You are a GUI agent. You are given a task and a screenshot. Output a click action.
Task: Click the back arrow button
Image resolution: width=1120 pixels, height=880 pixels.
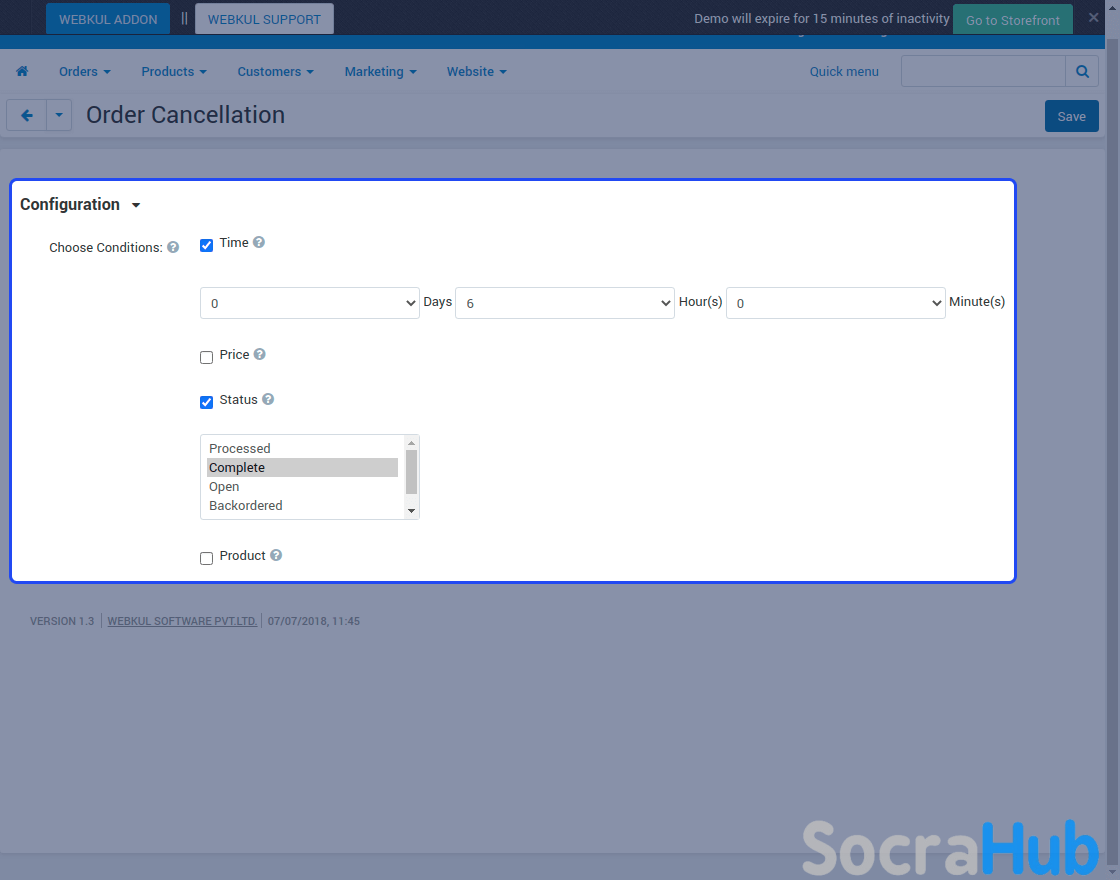[x=27, y=116]
